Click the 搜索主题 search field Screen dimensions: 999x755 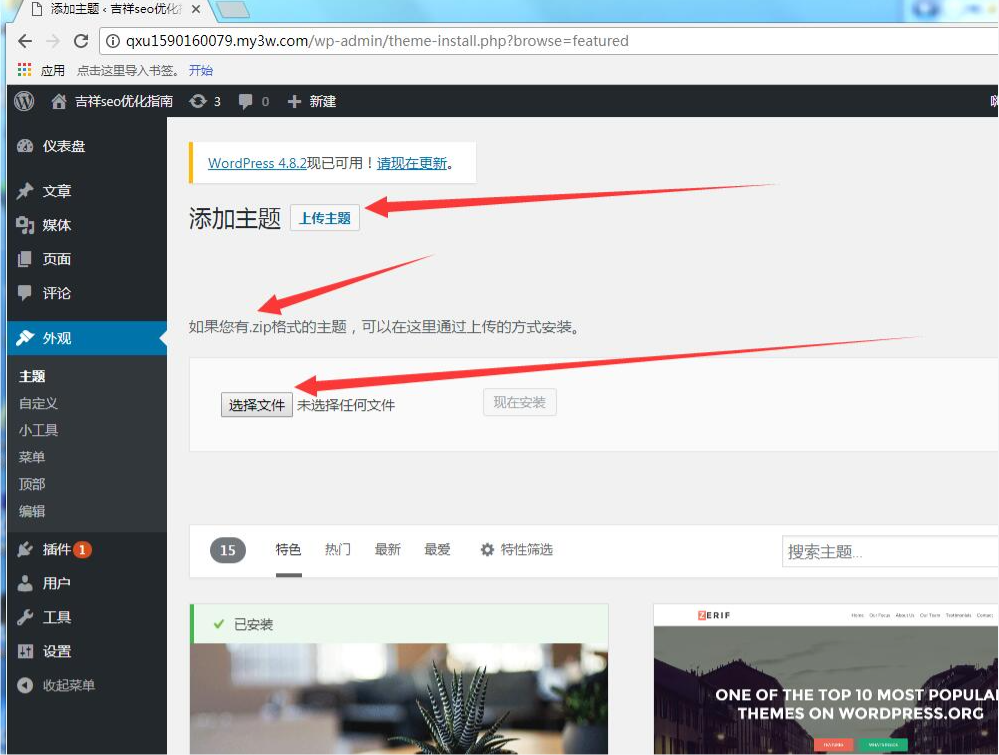pyautogui.click(x=890, y=551)
